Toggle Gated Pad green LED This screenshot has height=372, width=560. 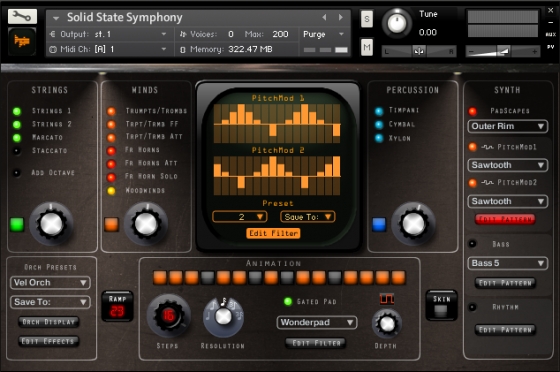click(x=288, y=302)
